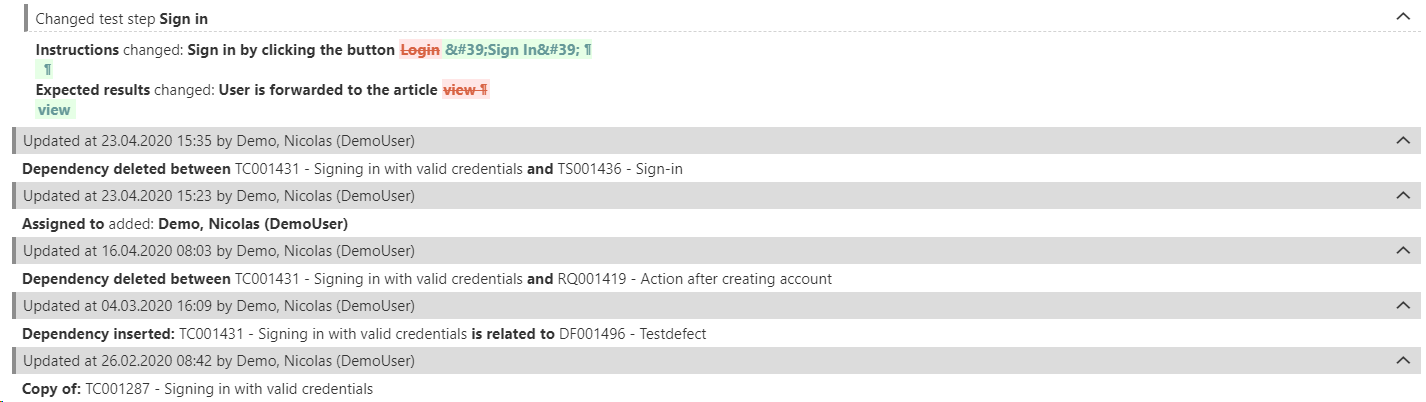Click the 'Assigned to added: Demo, Nicolas' entry
This screenshot has width=1426, height=402.
[x=185, y=224]
